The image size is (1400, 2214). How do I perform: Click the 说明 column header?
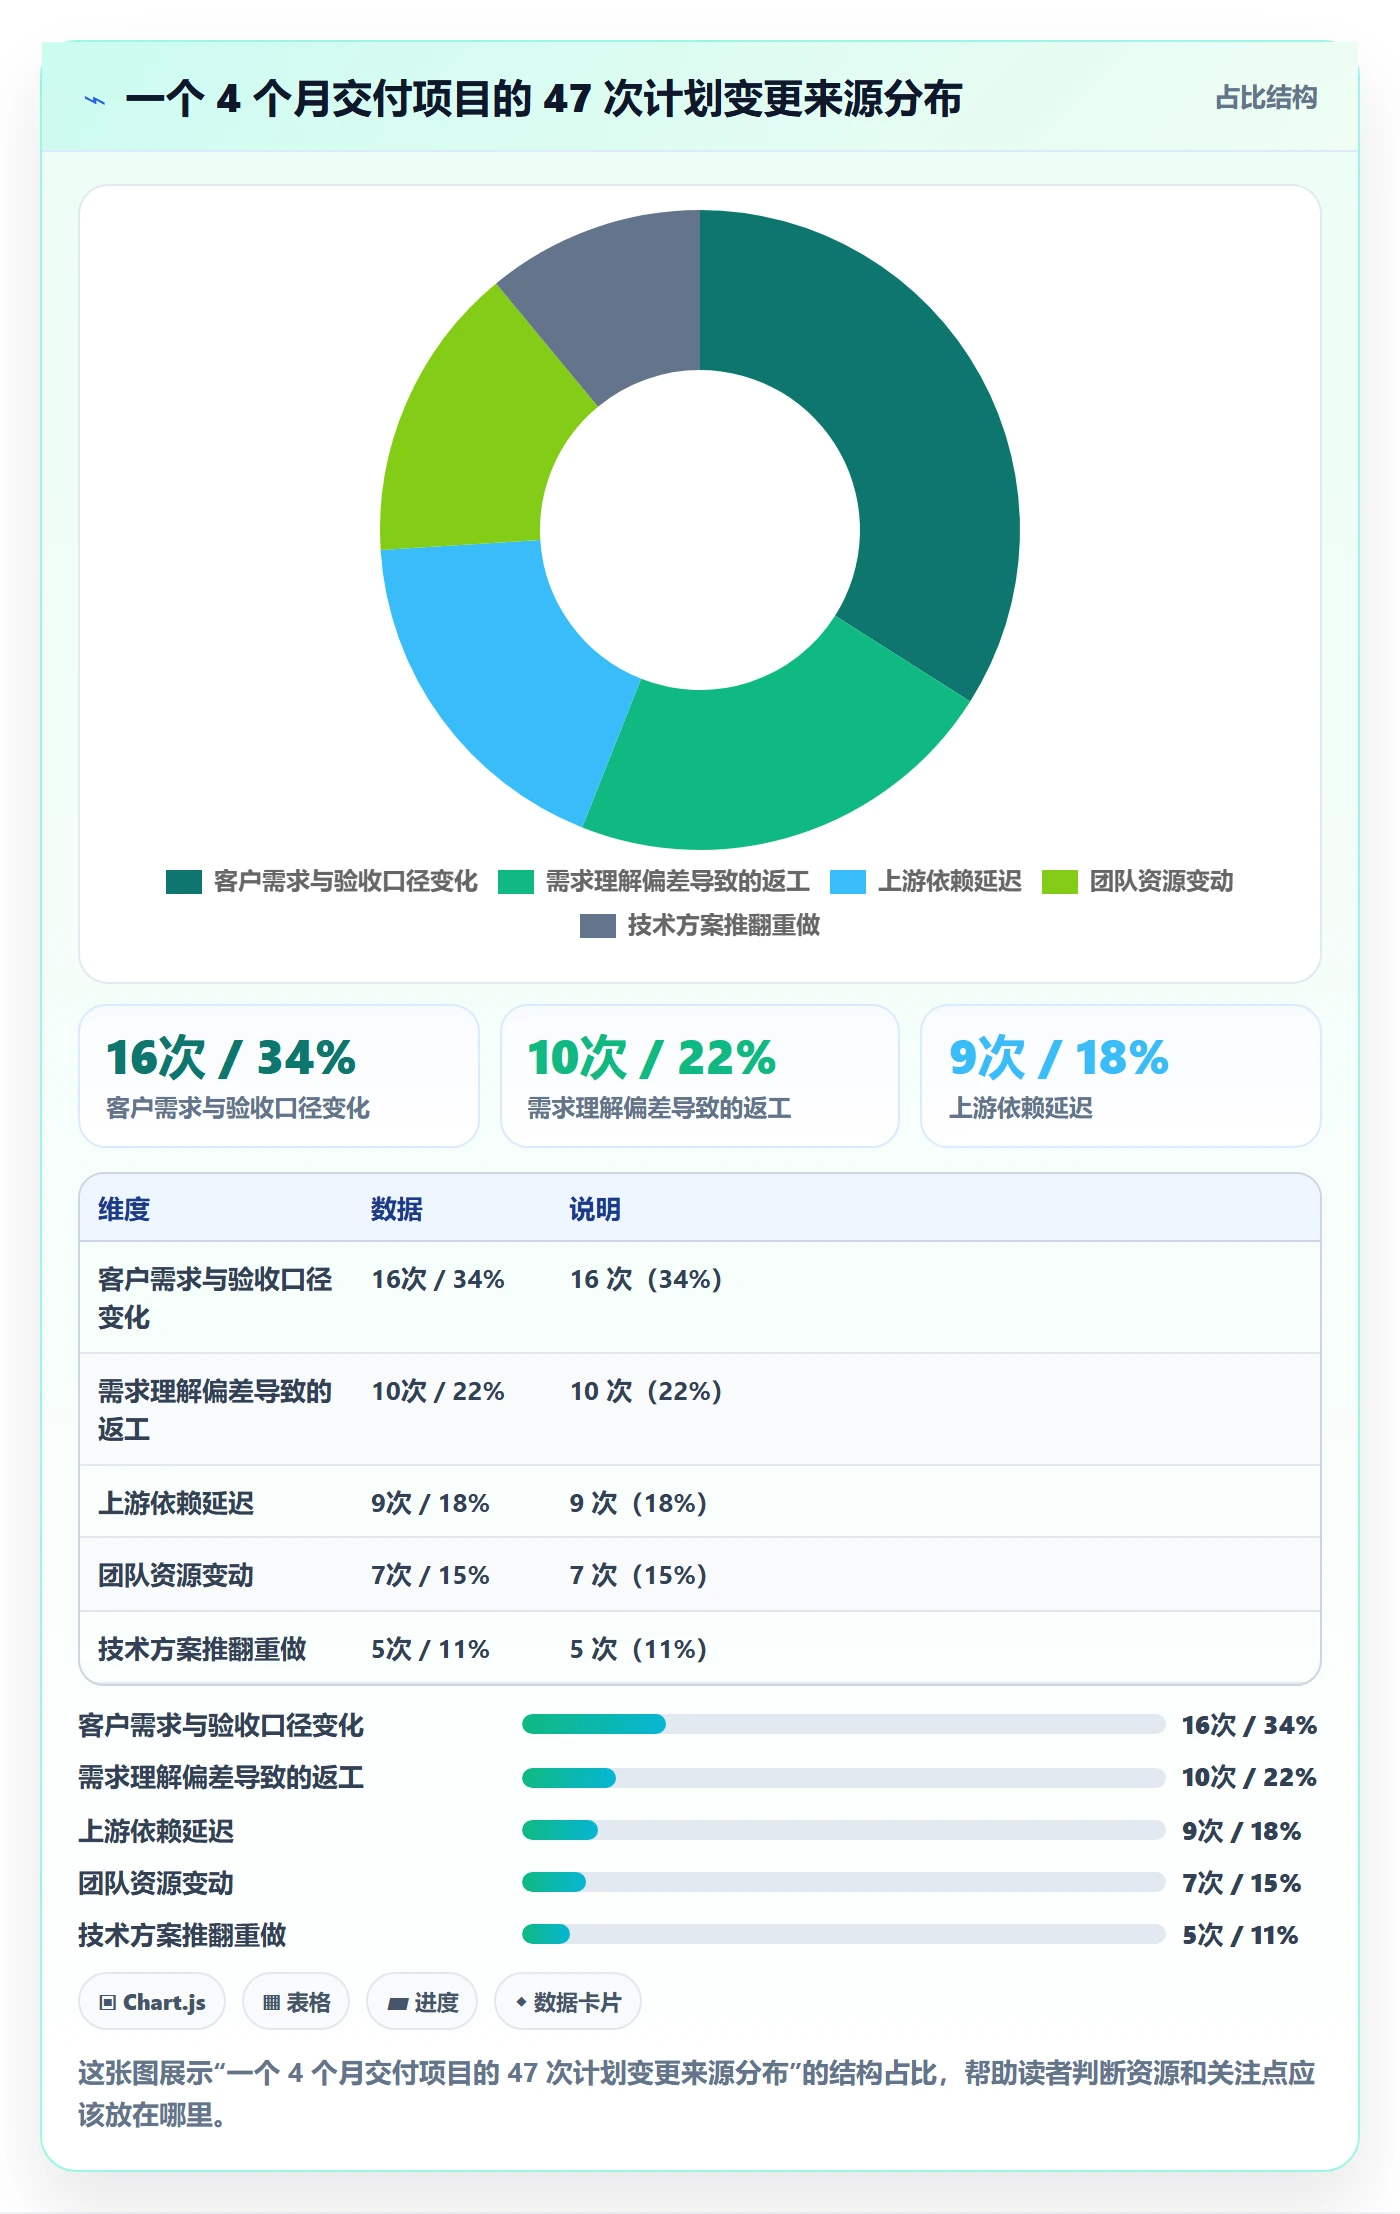[595, 1209]
